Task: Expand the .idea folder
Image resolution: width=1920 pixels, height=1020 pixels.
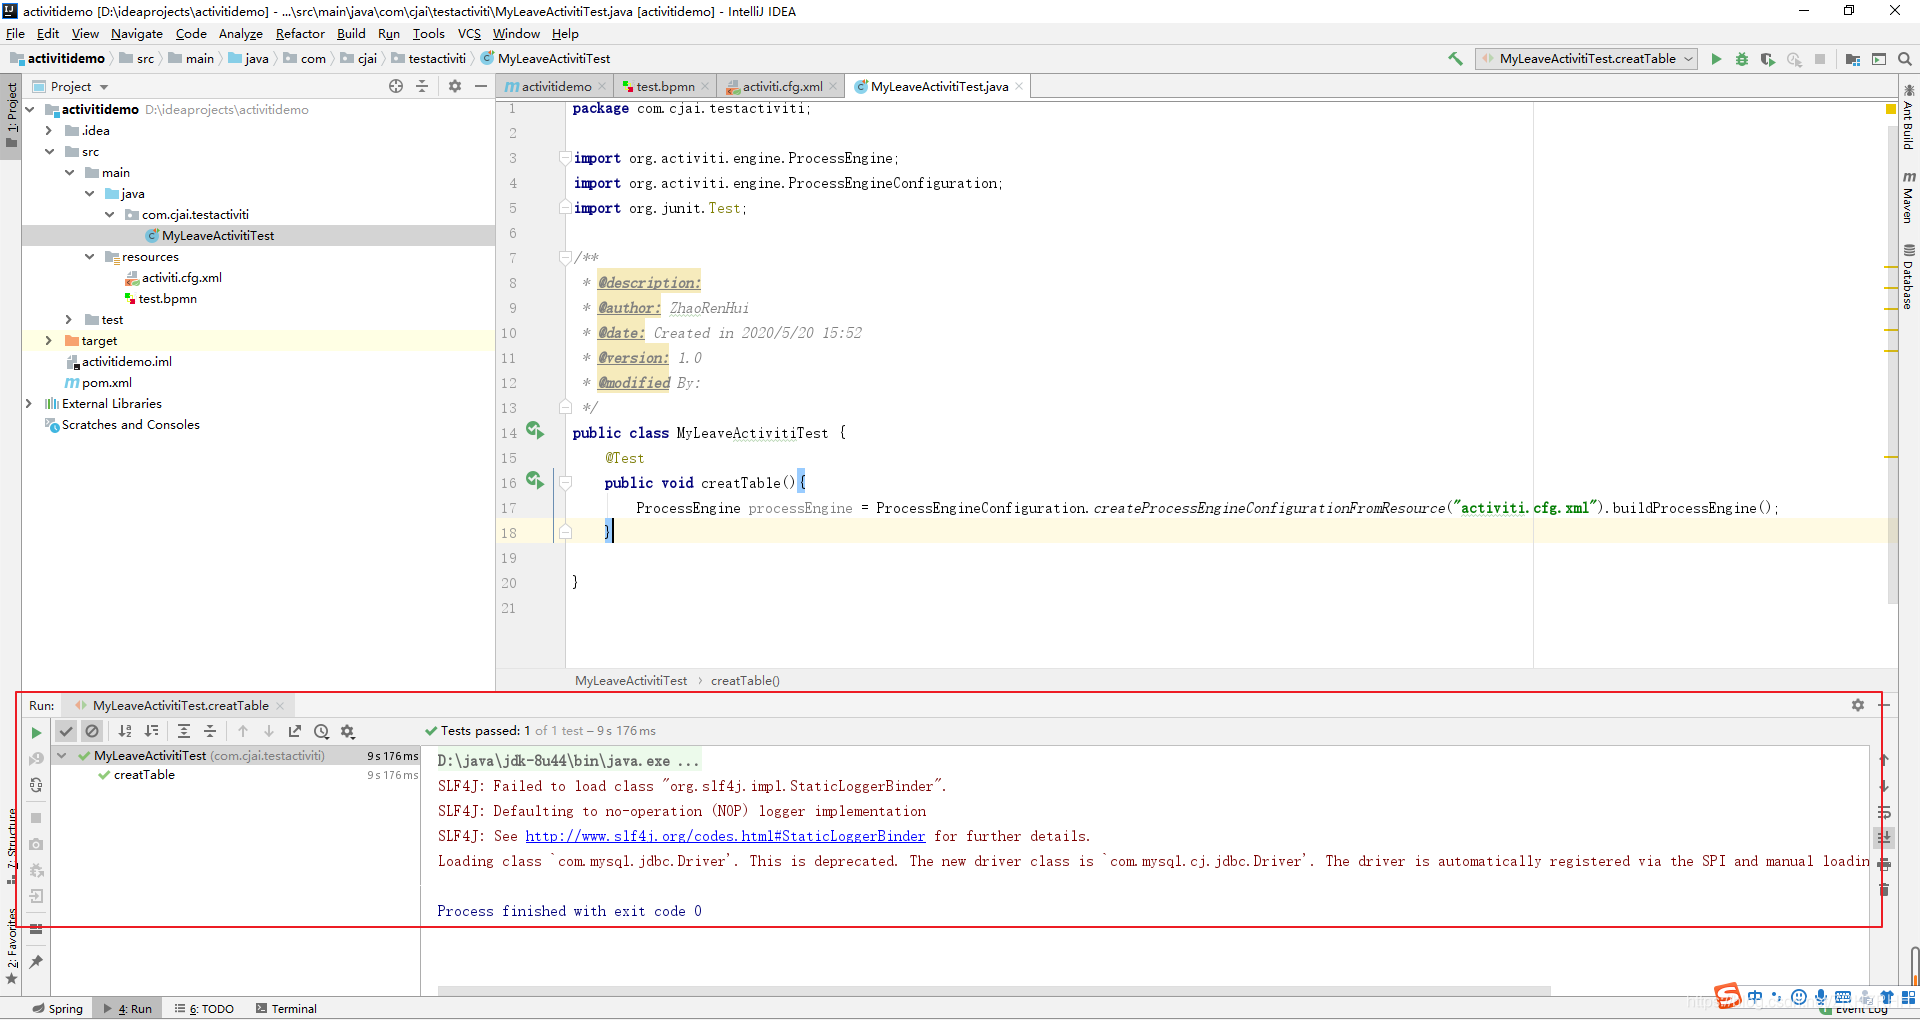Action: click(49, 131)
